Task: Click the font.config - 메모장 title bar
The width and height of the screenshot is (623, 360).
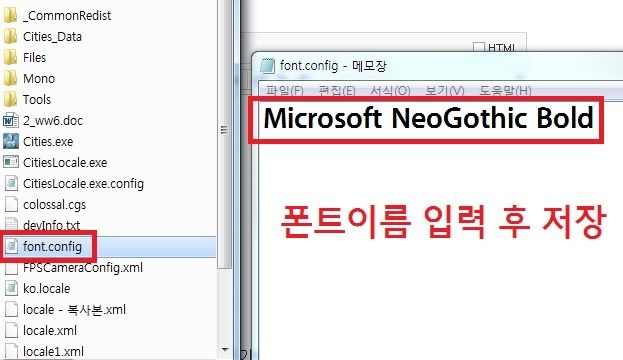Action: pyautogui.click(x=437, y=66)
